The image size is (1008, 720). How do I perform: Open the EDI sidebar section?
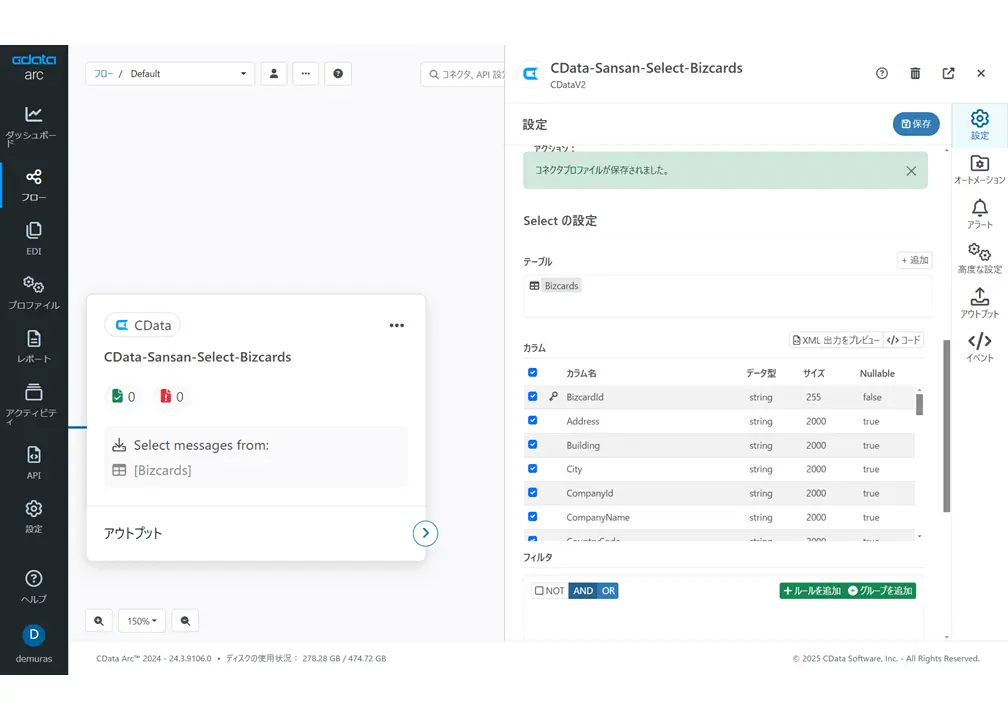[33, 238]
